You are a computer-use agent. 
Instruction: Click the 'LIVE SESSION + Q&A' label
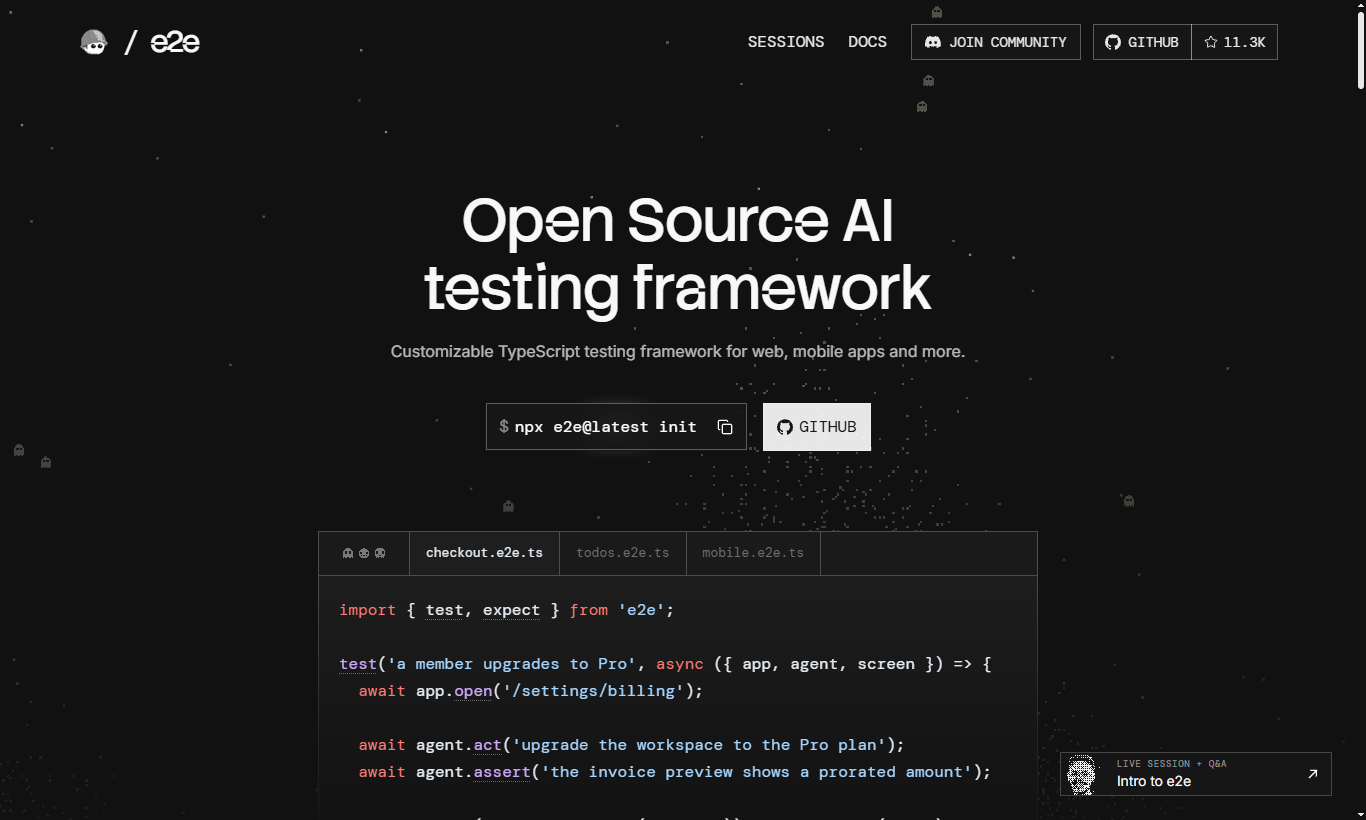pyautogui.click(x=1172, y=764)
